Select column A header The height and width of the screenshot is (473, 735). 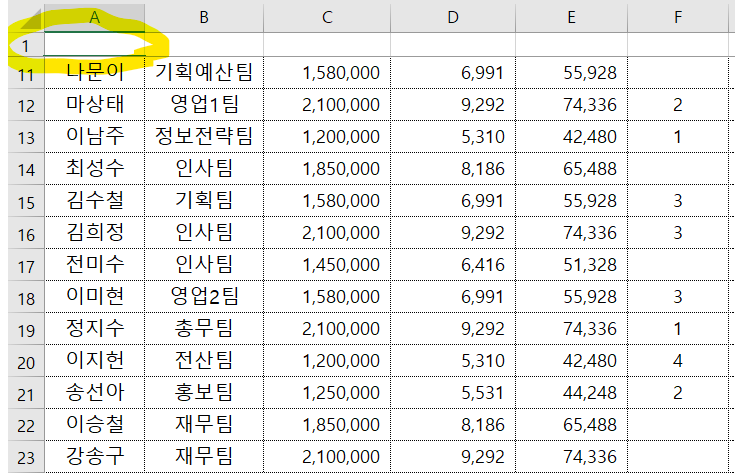(94, 17)
